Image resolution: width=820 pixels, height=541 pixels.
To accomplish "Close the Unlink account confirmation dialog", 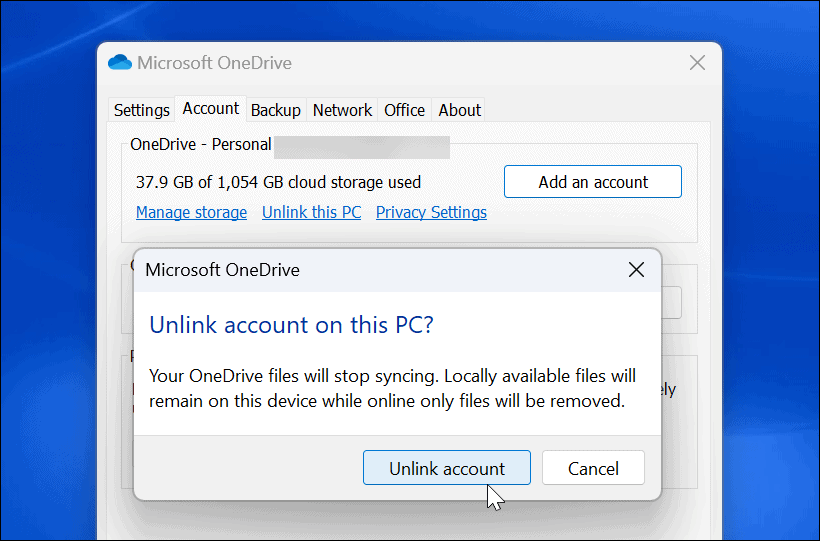I will coord(636,270).
